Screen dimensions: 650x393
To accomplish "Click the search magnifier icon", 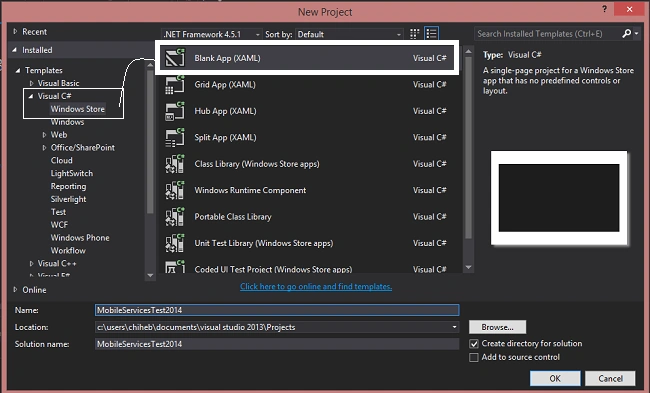I will 626,34.
